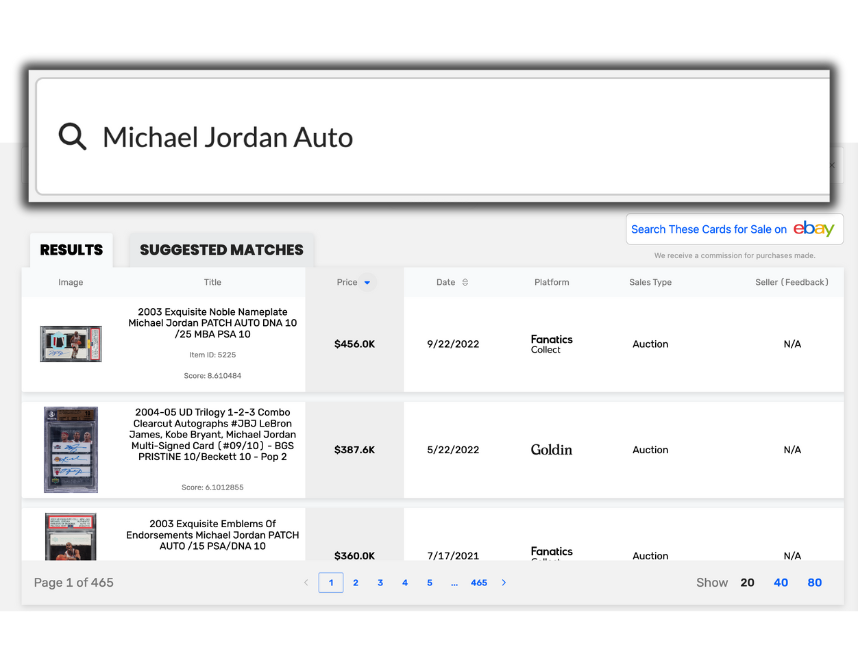Open Search These Cards for Sale on eBay

734,229
